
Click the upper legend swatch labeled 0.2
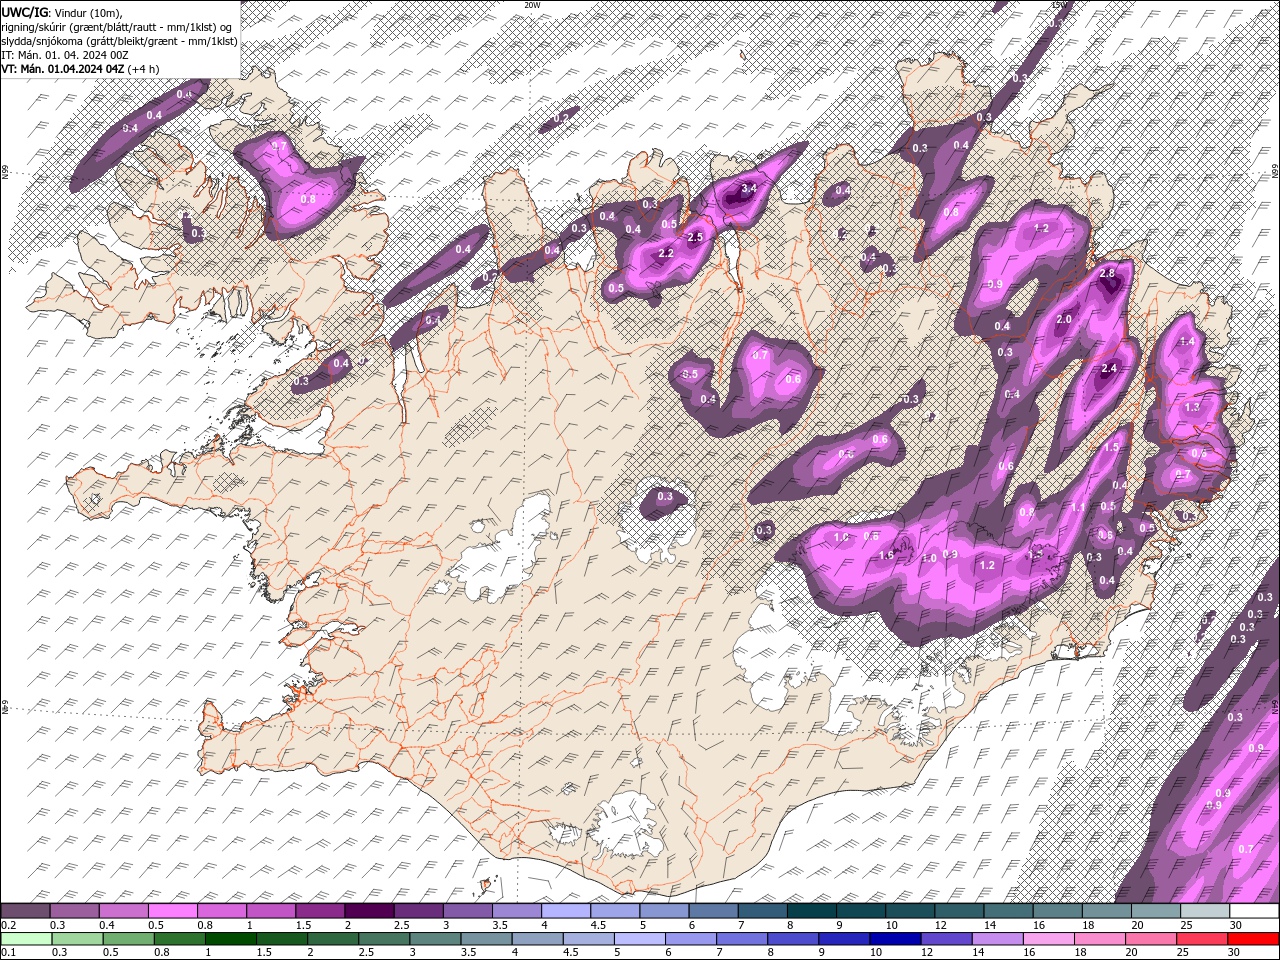(25, 911)
